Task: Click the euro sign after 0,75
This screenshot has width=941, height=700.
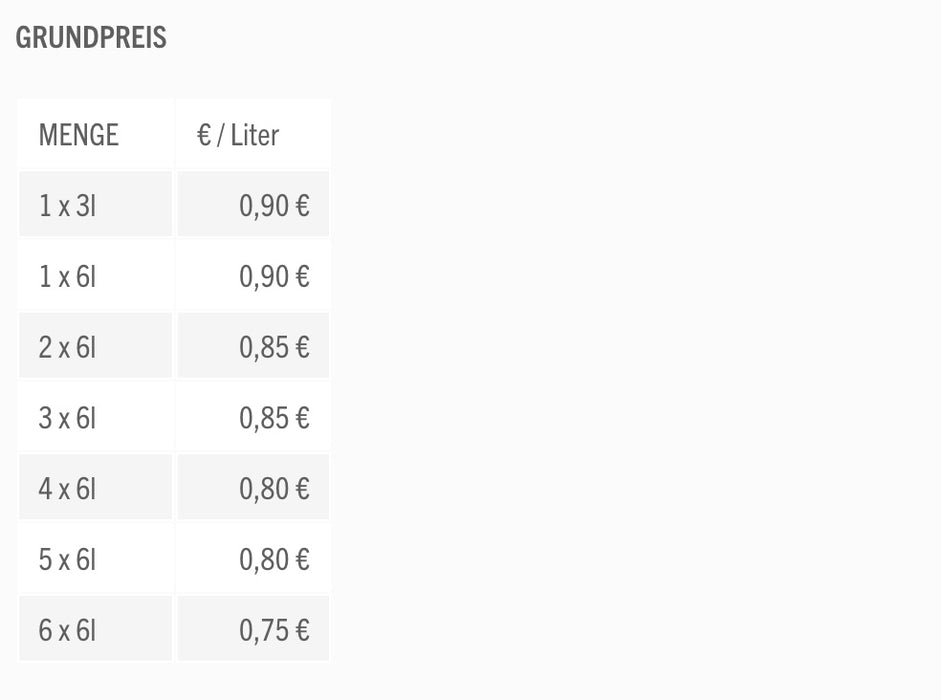Action: tap(301, 631)
